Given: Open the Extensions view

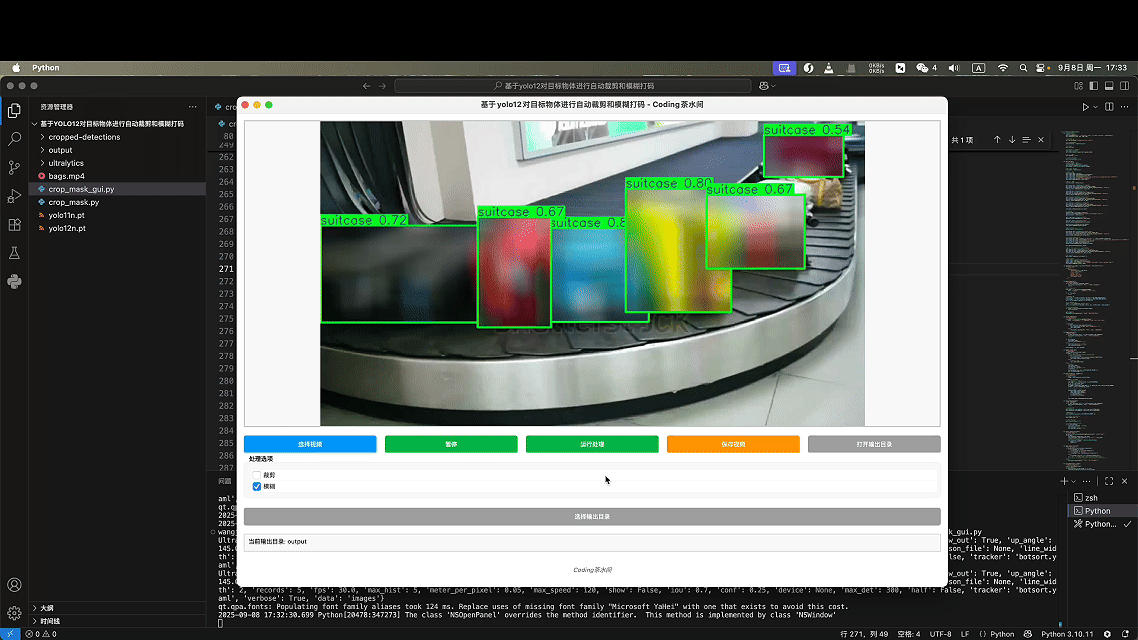Looking at the screenshot, I should [14, 225].
